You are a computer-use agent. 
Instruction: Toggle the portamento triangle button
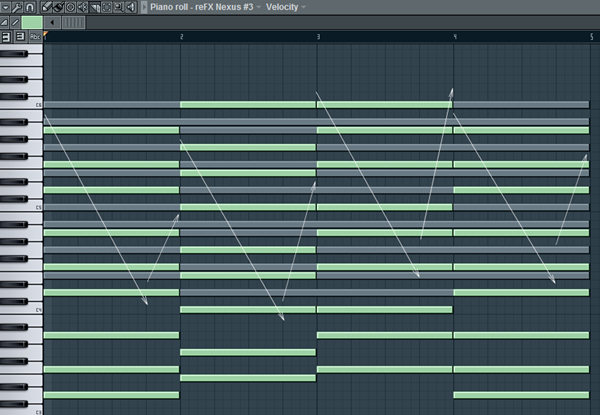point(4,23)
